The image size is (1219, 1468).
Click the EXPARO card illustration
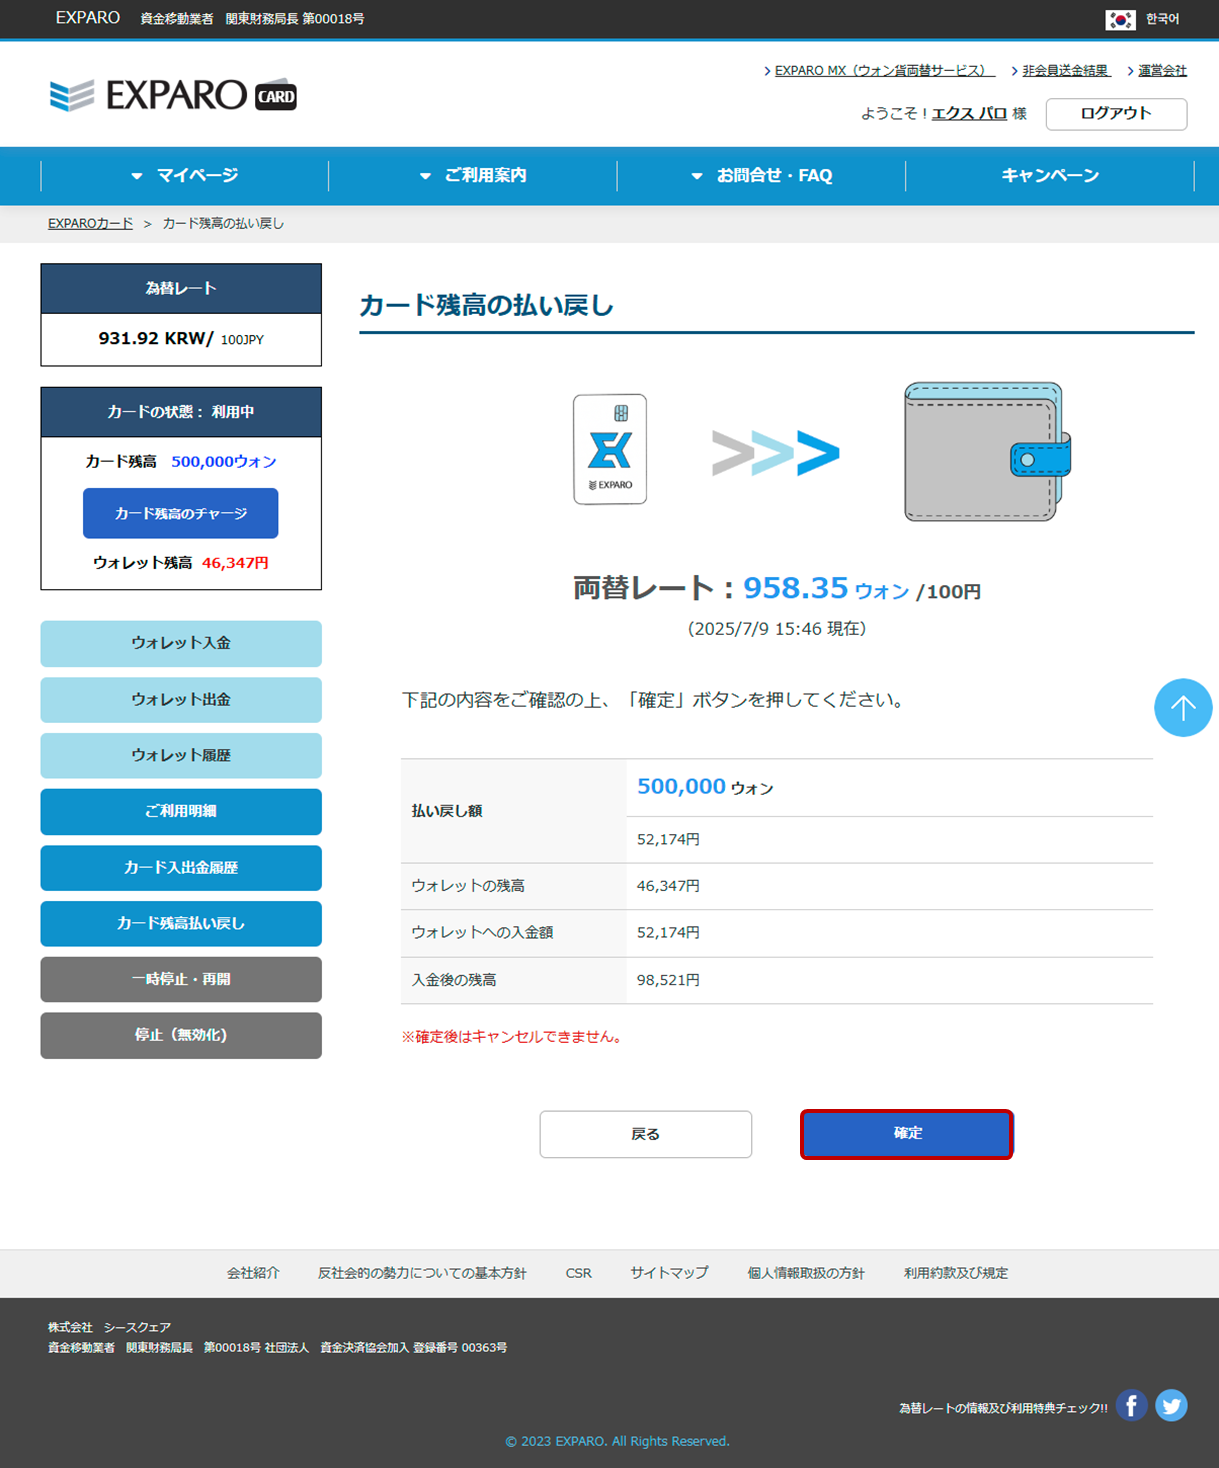point(610,449)
